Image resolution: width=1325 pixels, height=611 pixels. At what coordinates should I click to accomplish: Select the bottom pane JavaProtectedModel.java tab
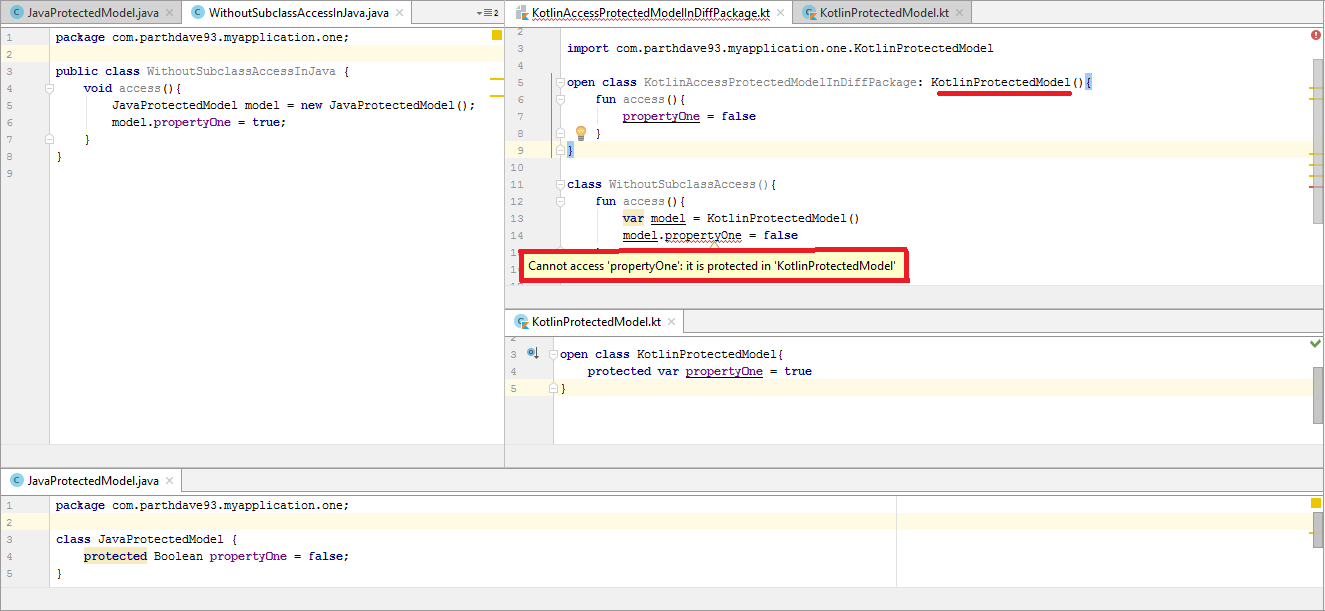click(x=93, y=481)
